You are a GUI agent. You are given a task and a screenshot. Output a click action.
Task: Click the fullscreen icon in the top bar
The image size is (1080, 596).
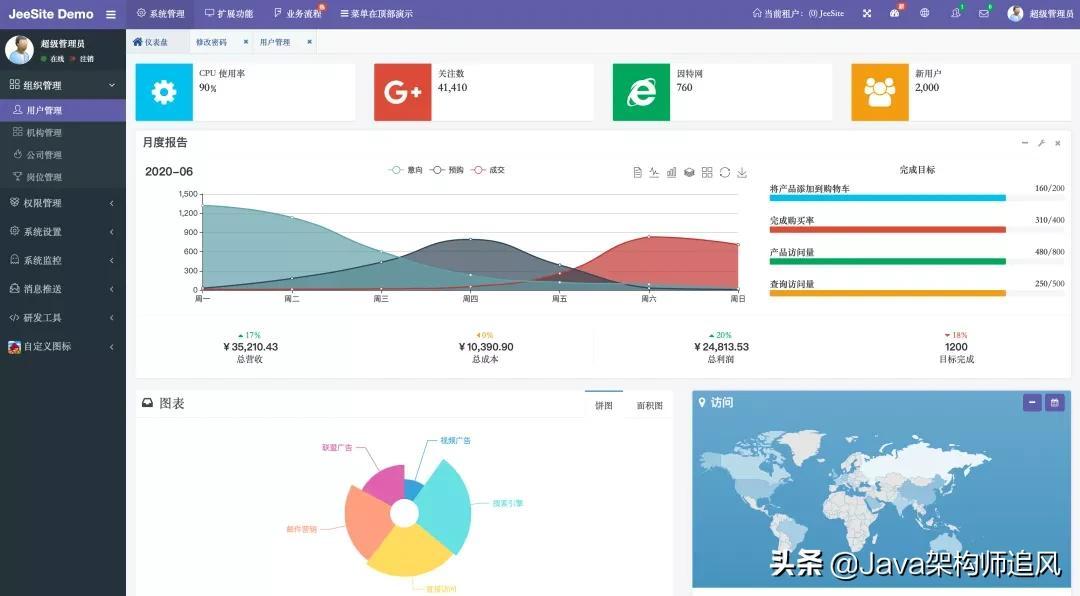pyautogui.click(x=867, y=13)
